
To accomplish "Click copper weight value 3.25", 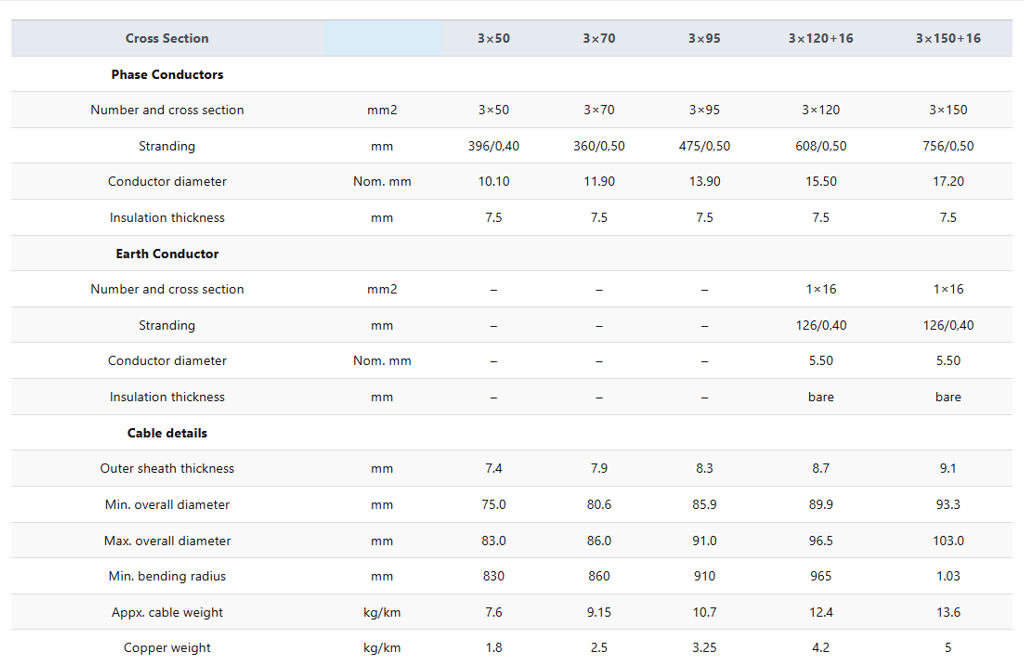I will coord(704,648).
